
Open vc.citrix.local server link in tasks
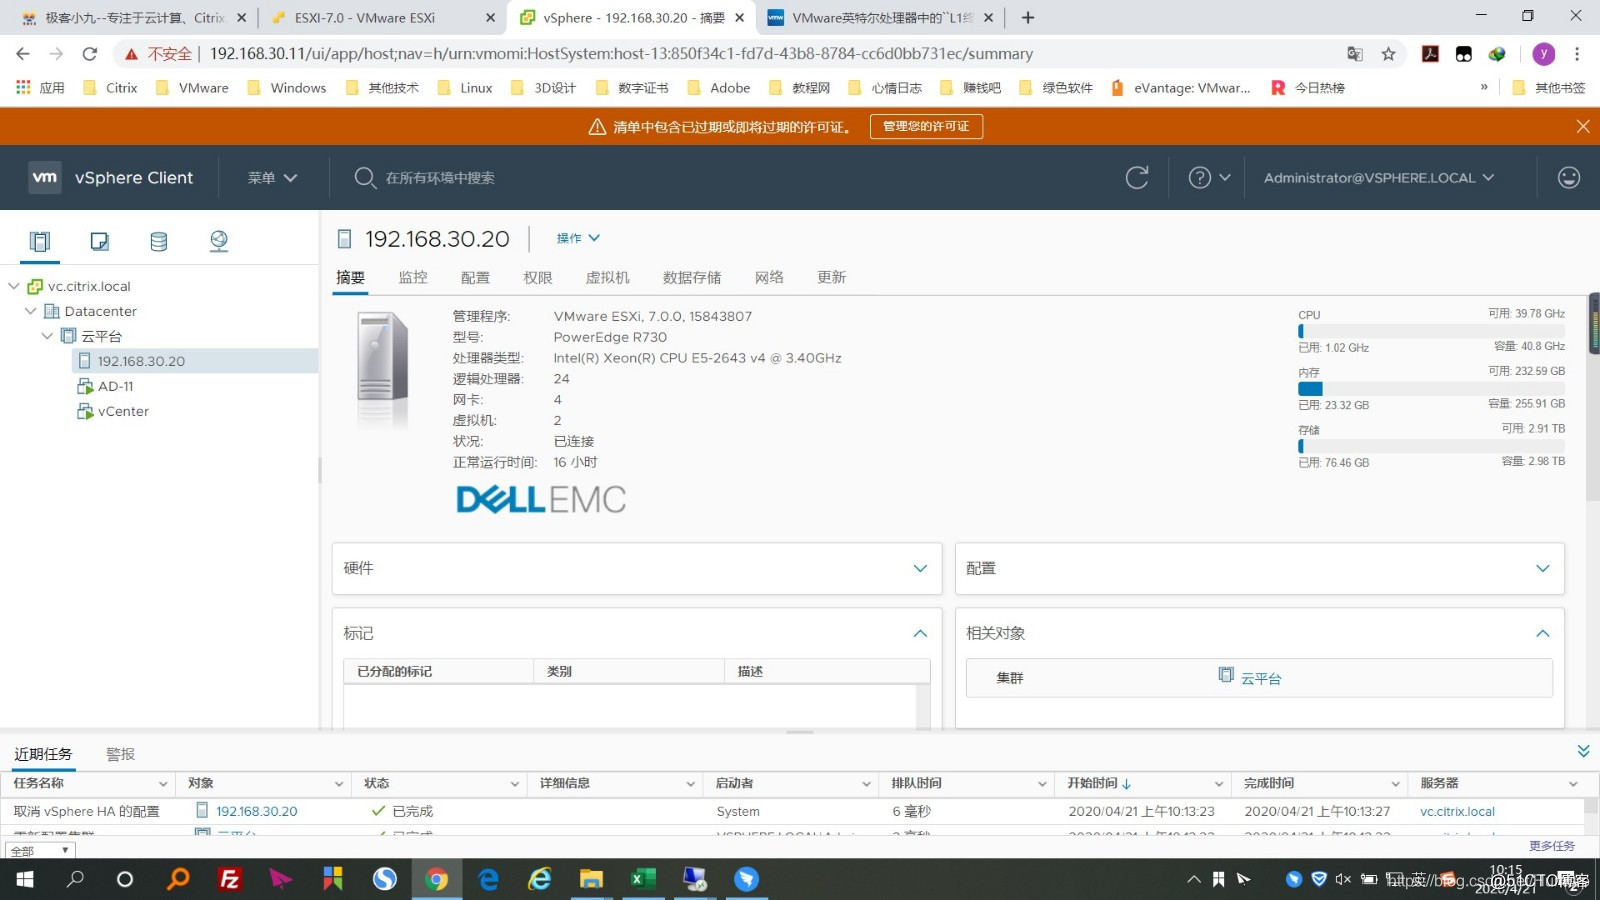[x=1457, y=811]
